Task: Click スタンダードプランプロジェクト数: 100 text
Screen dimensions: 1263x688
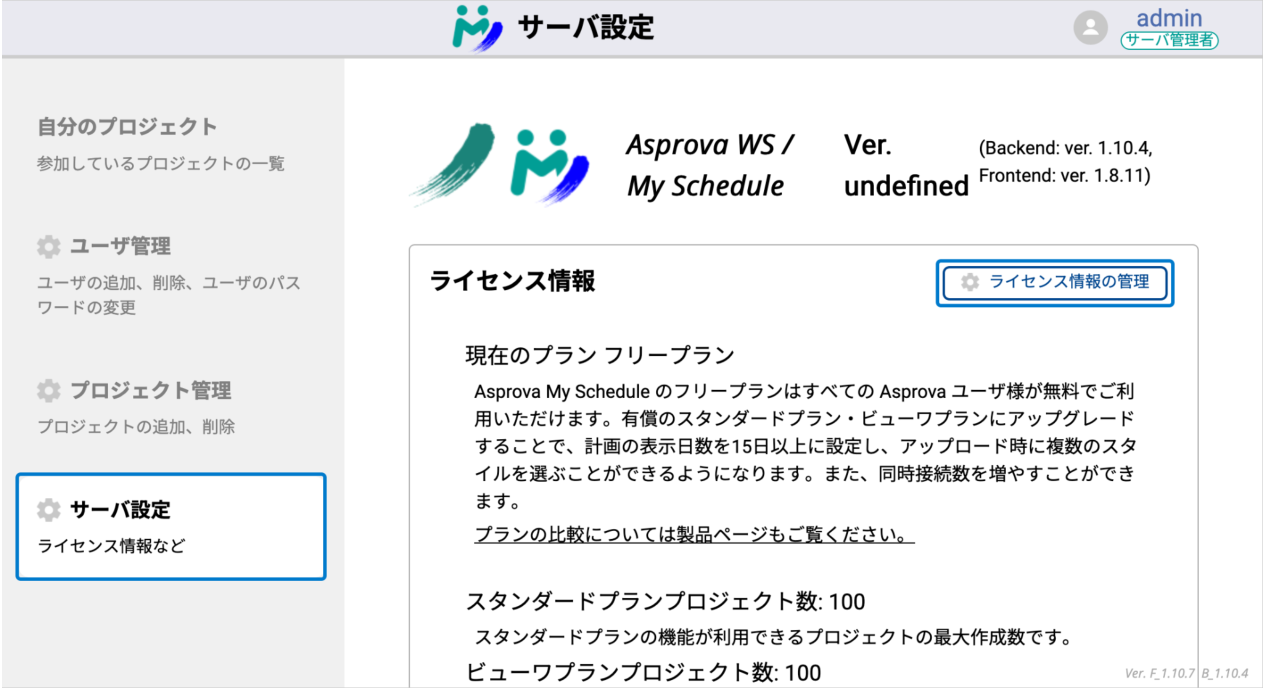Action: [x=666, y=602]
